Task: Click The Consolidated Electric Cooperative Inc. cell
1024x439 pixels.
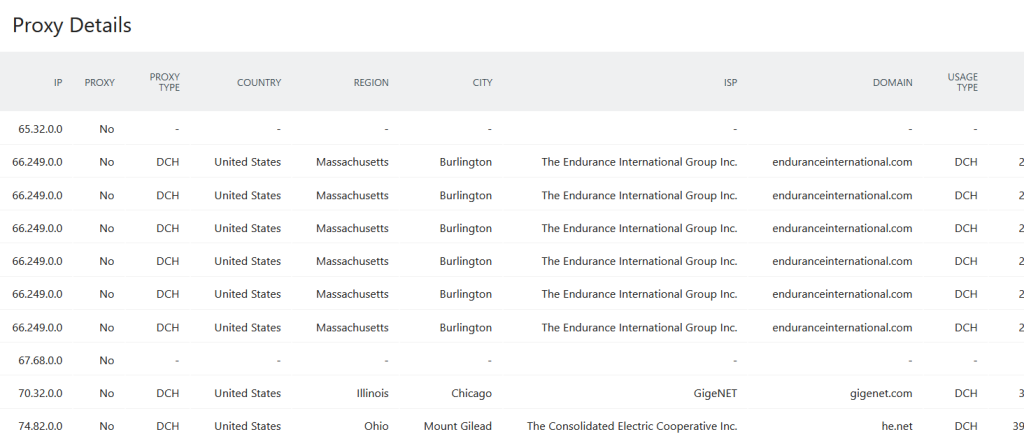Action: (x=632, y=426)
